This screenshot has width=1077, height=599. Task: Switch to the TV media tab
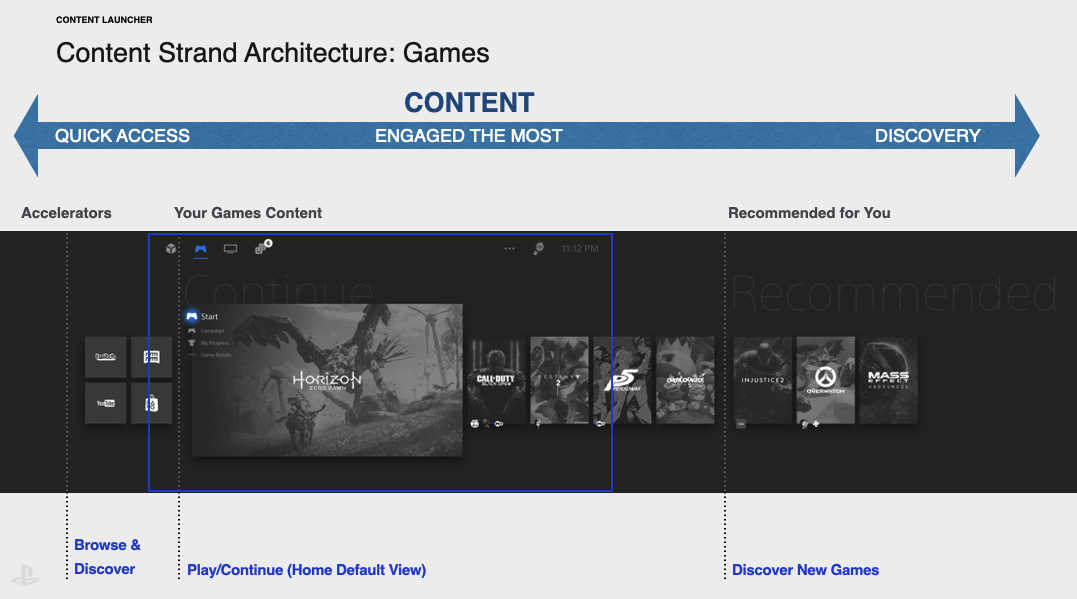point(231,249)
